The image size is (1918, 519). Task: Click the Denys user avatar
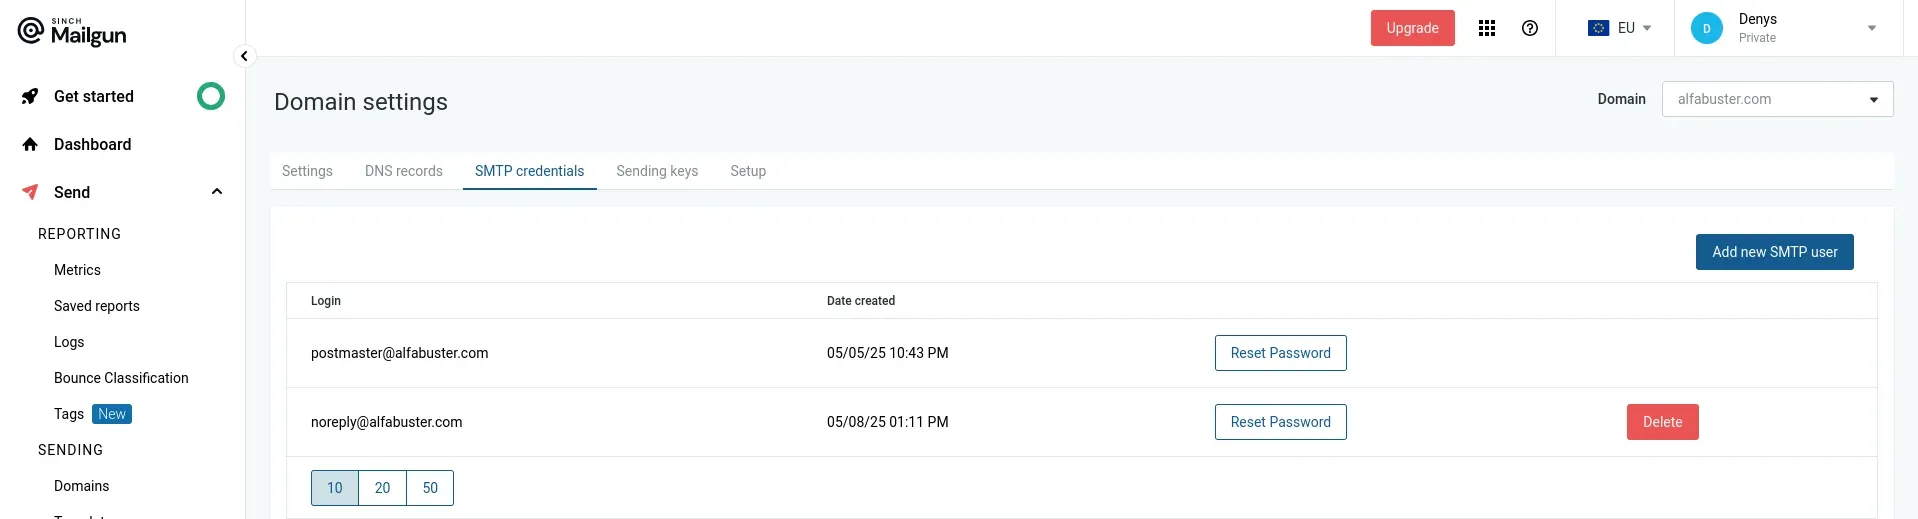point(1707,28)
